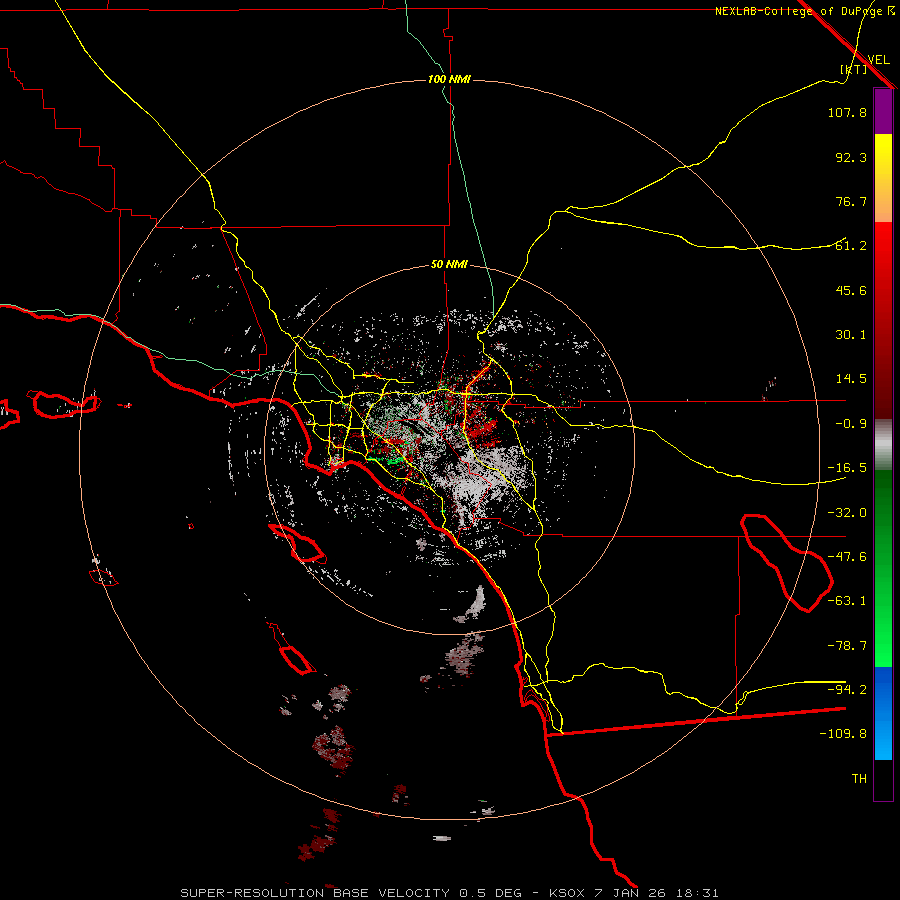Click the -109.8 velocity scale value

click(843, 734)
